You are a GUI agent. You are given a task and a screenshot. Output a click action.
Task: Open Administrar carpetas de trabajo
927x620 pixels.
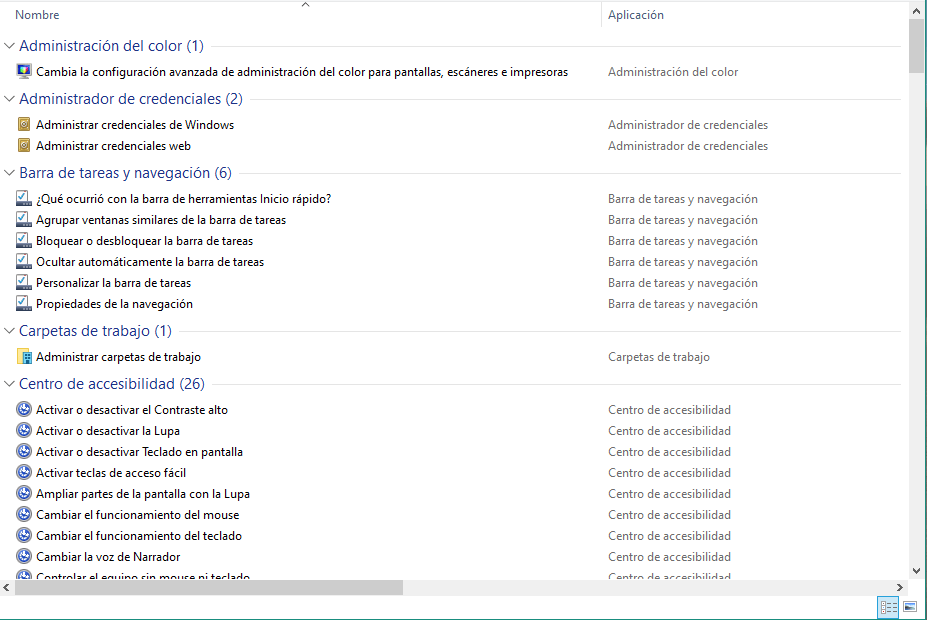[119, 356]
